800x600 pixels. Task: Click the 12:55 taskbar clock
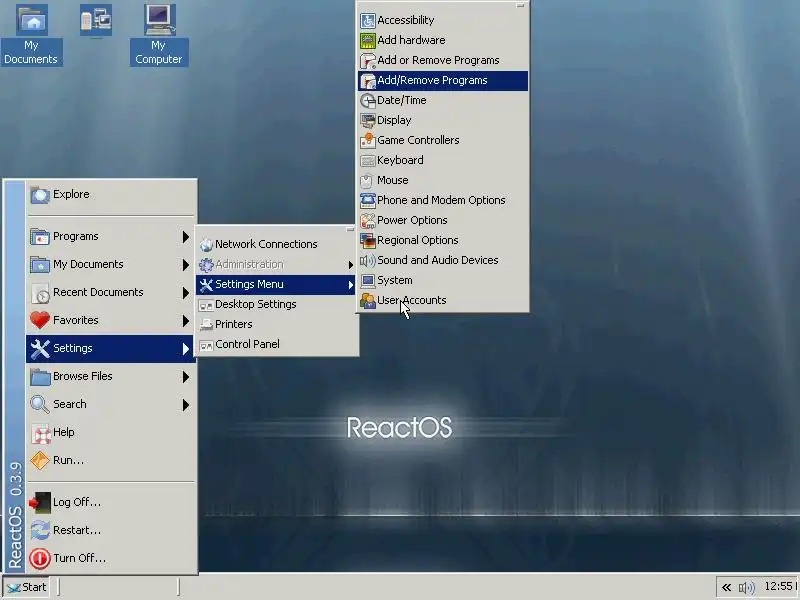tap(779, 587)
